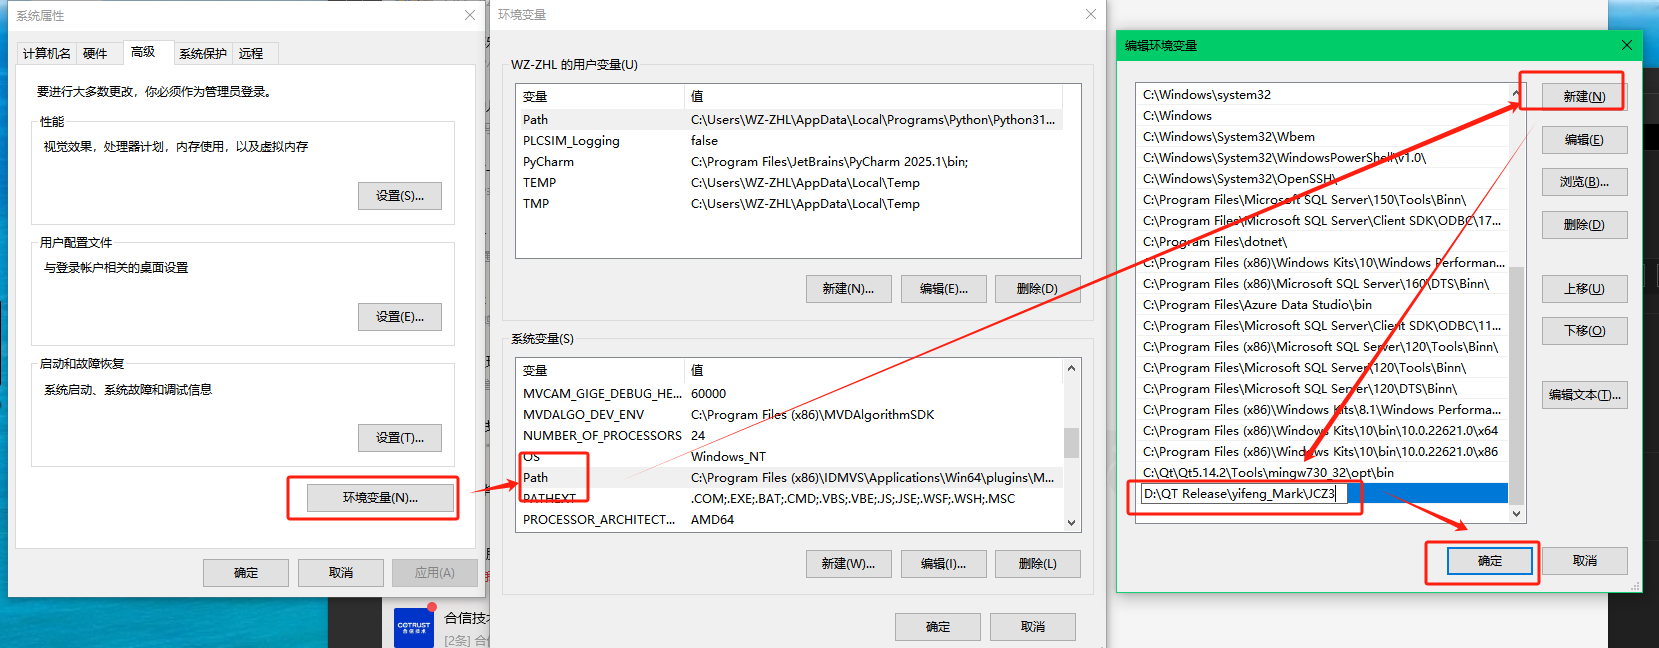Viewport: 1659px width, 648px height.
Task: Click 新建(N)... for user variables
Action: click(x=848, y=289)
